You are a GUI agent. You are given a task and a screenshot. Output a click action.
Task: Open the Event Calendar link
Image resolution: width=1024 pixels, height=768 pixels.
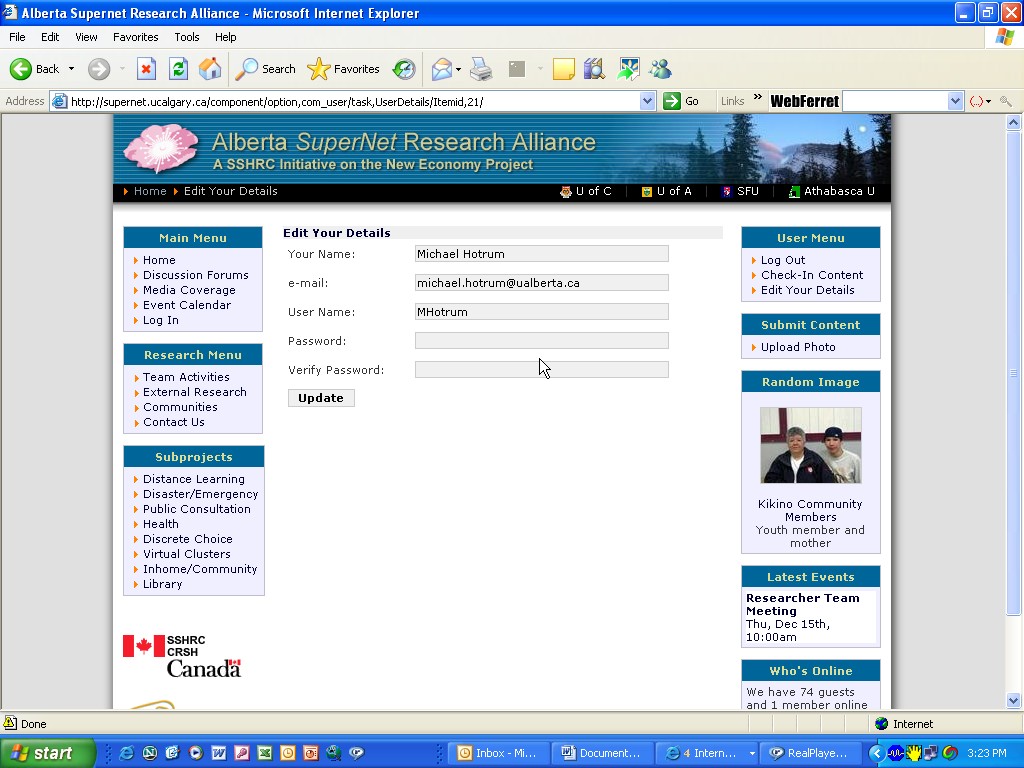pos(187,305)
